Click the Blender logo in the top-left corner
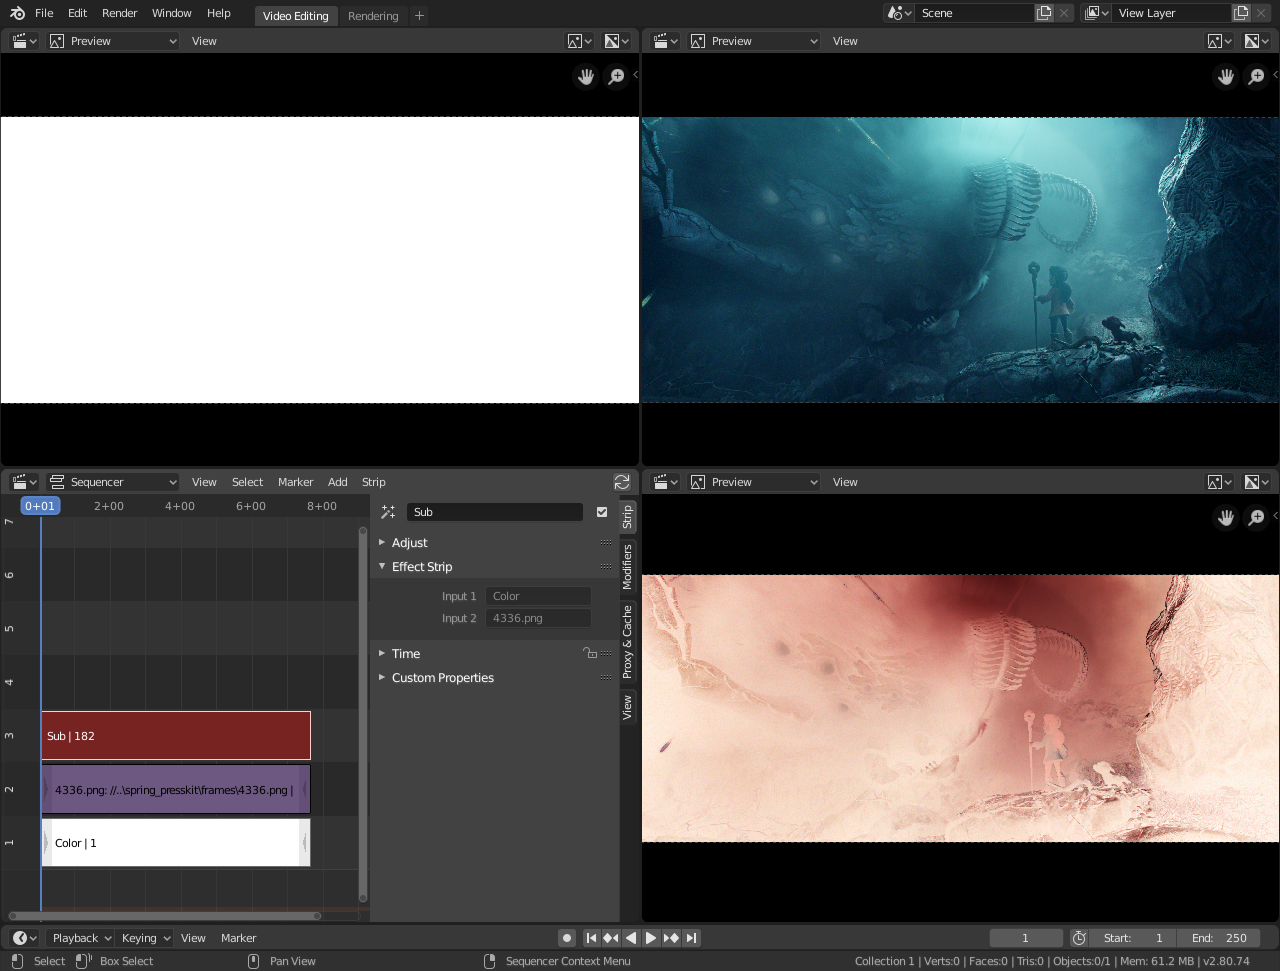Screen dimensions: 1280x971 click(15, 12)
